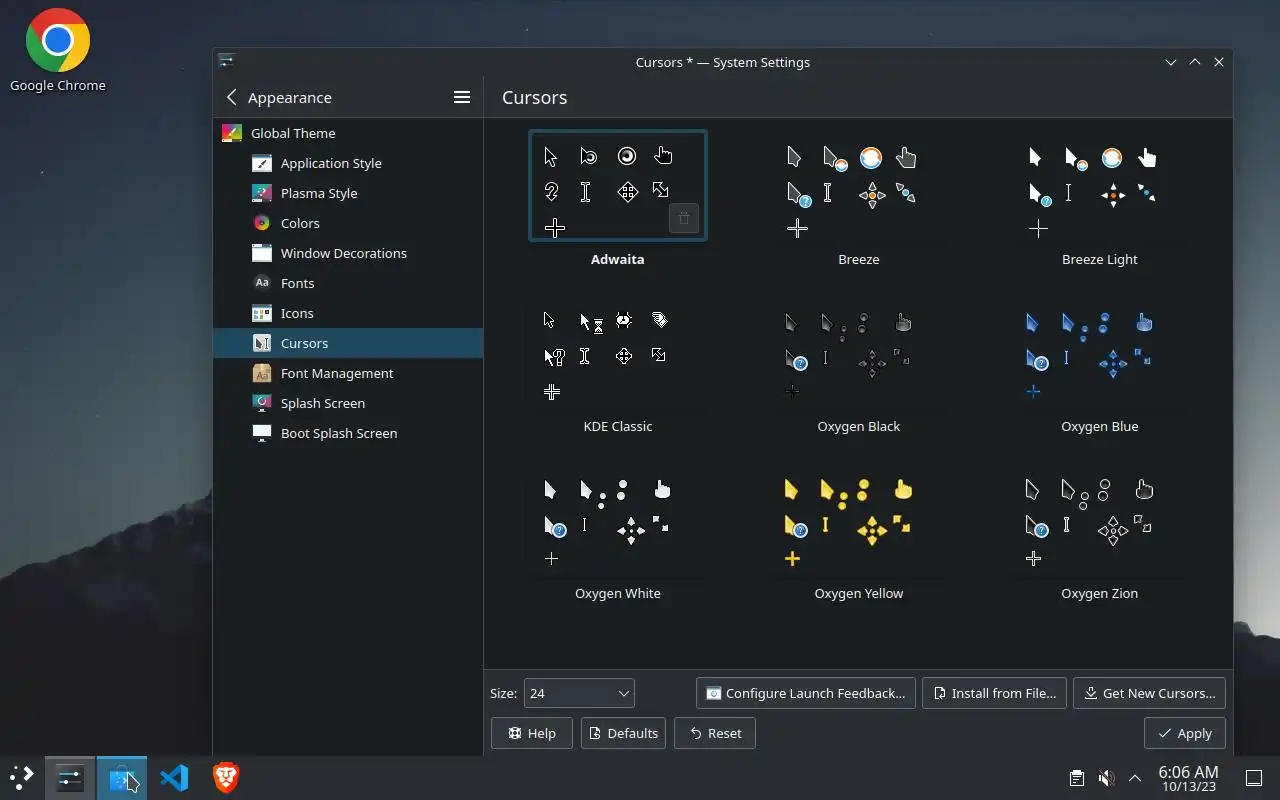Click the Fonts 'Aa' icon
The height and width of the screenshot is (800, 1280).
[262, 283]
